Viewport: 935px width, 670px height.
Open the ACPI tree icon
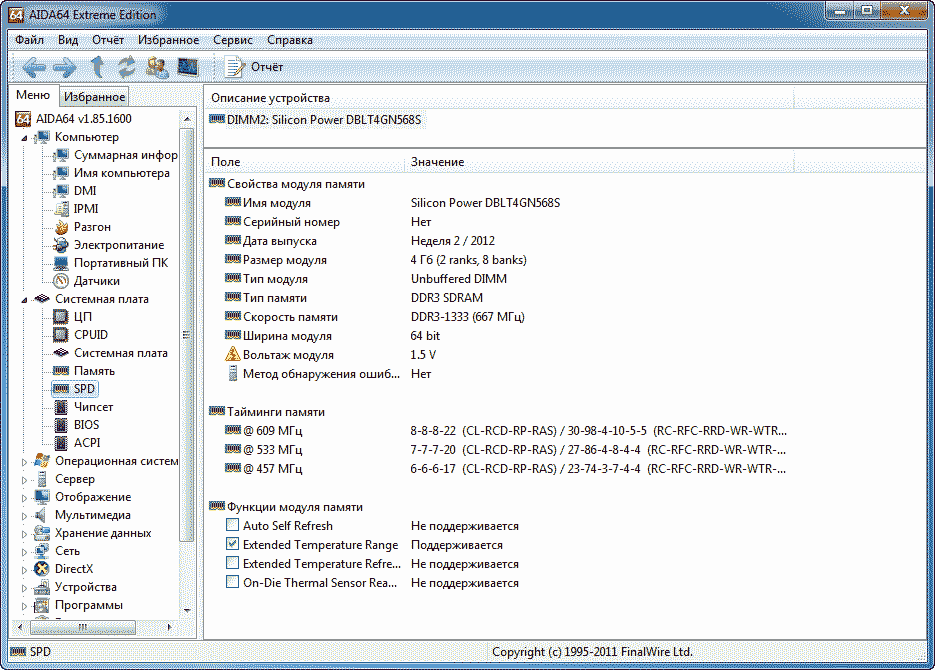coord(61,443)
